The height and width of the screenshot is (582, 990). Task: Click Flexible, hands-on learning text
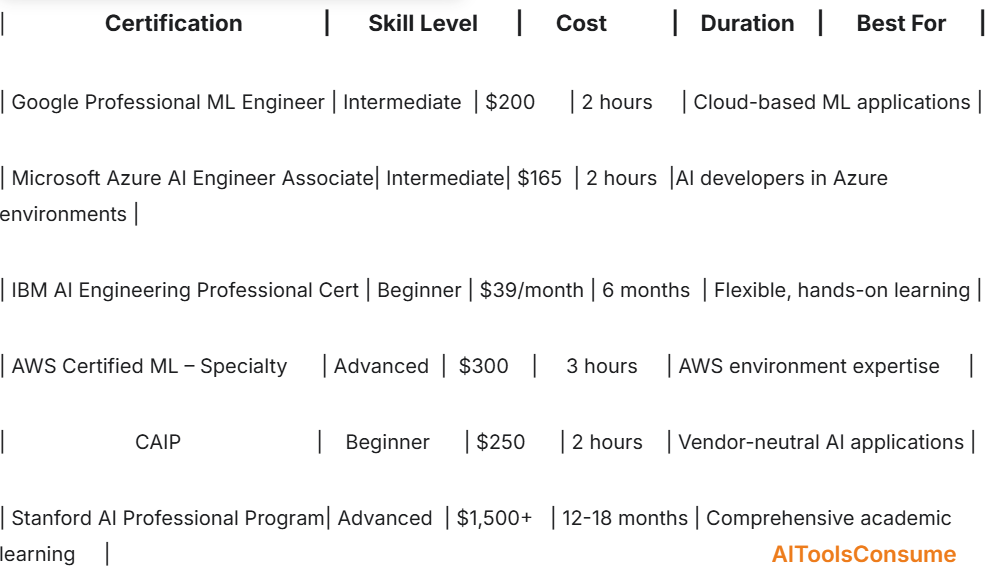[x=841, y=290]
